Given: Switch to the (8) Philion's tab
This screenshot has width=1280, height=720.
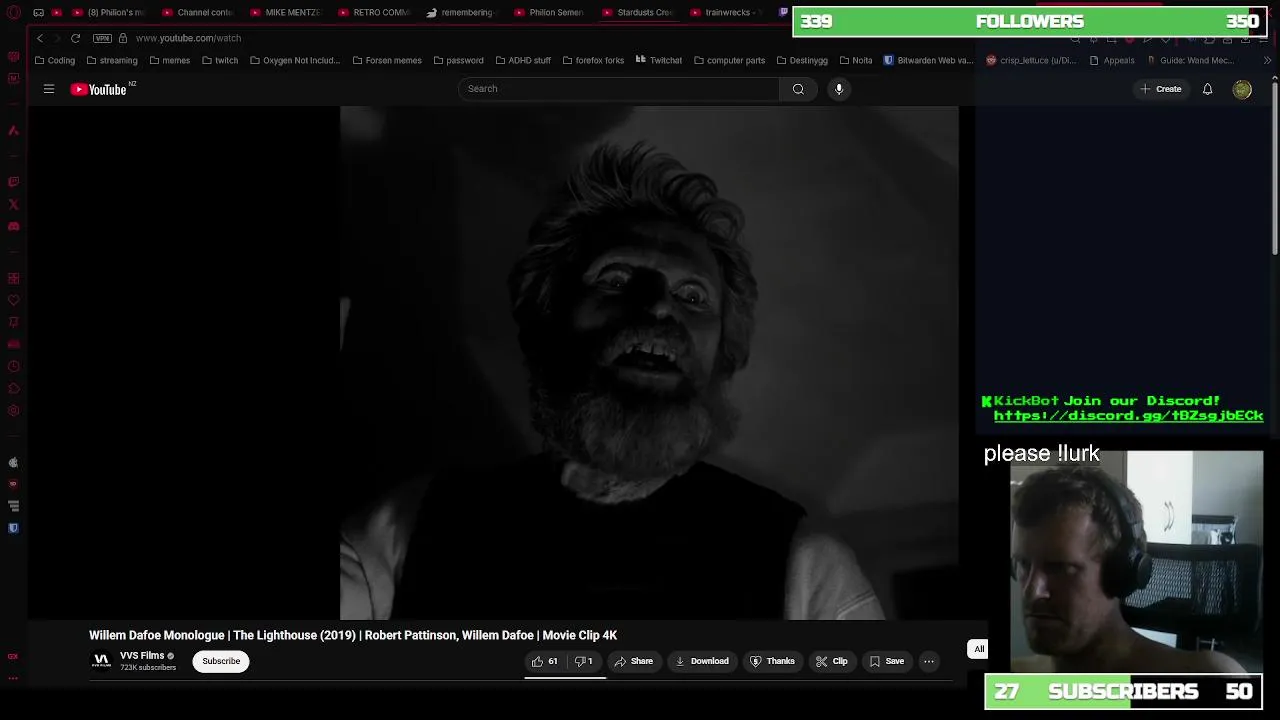Looking at the screenshot, I should [x=109, y=13].
